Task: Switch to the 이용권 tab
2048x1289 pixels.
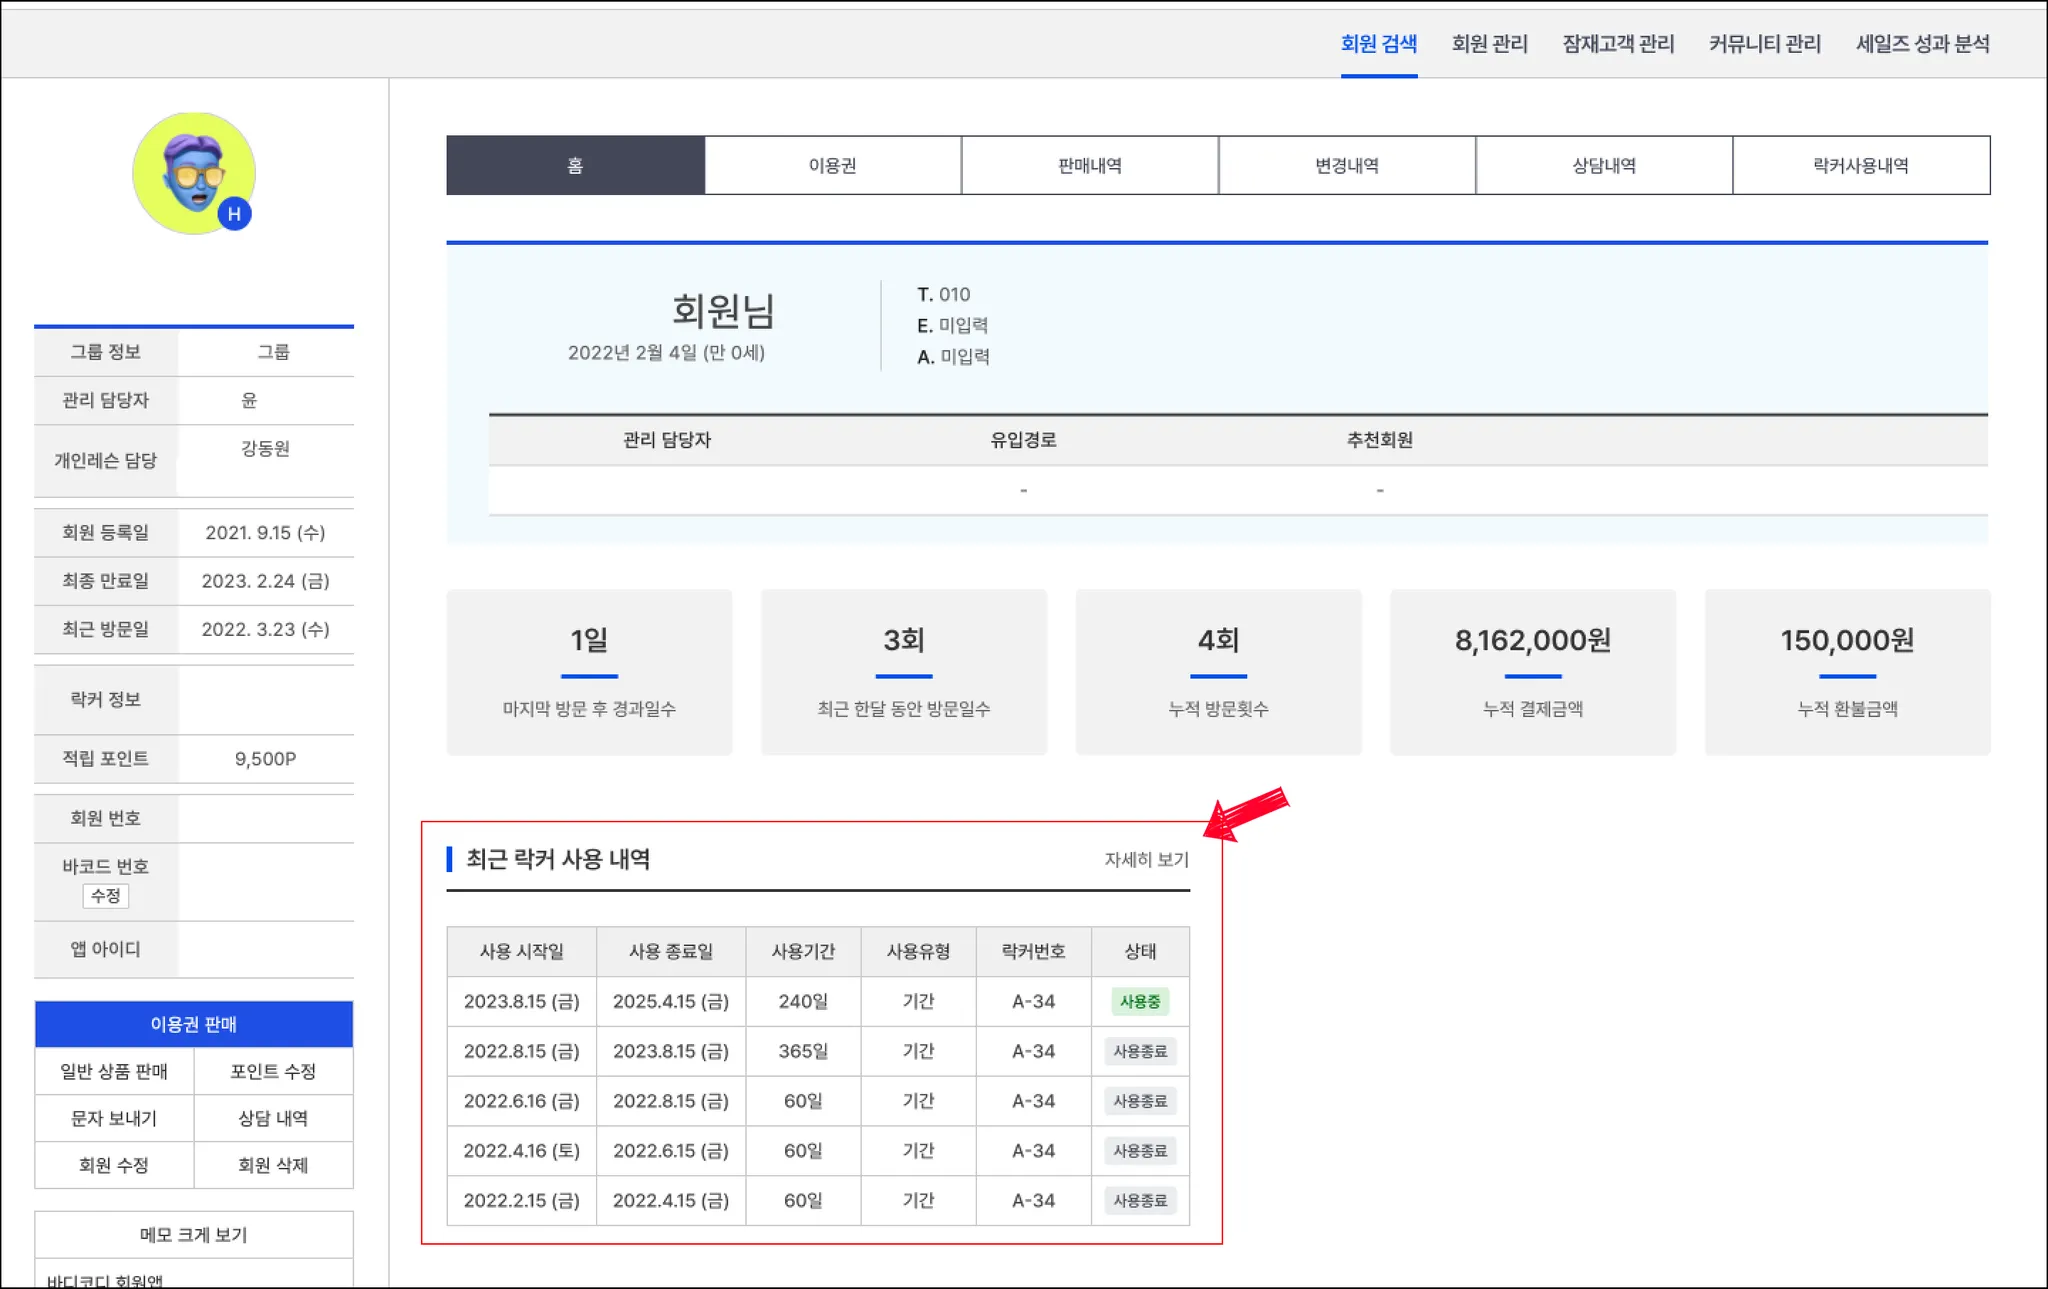Action: tap(832, 166)
